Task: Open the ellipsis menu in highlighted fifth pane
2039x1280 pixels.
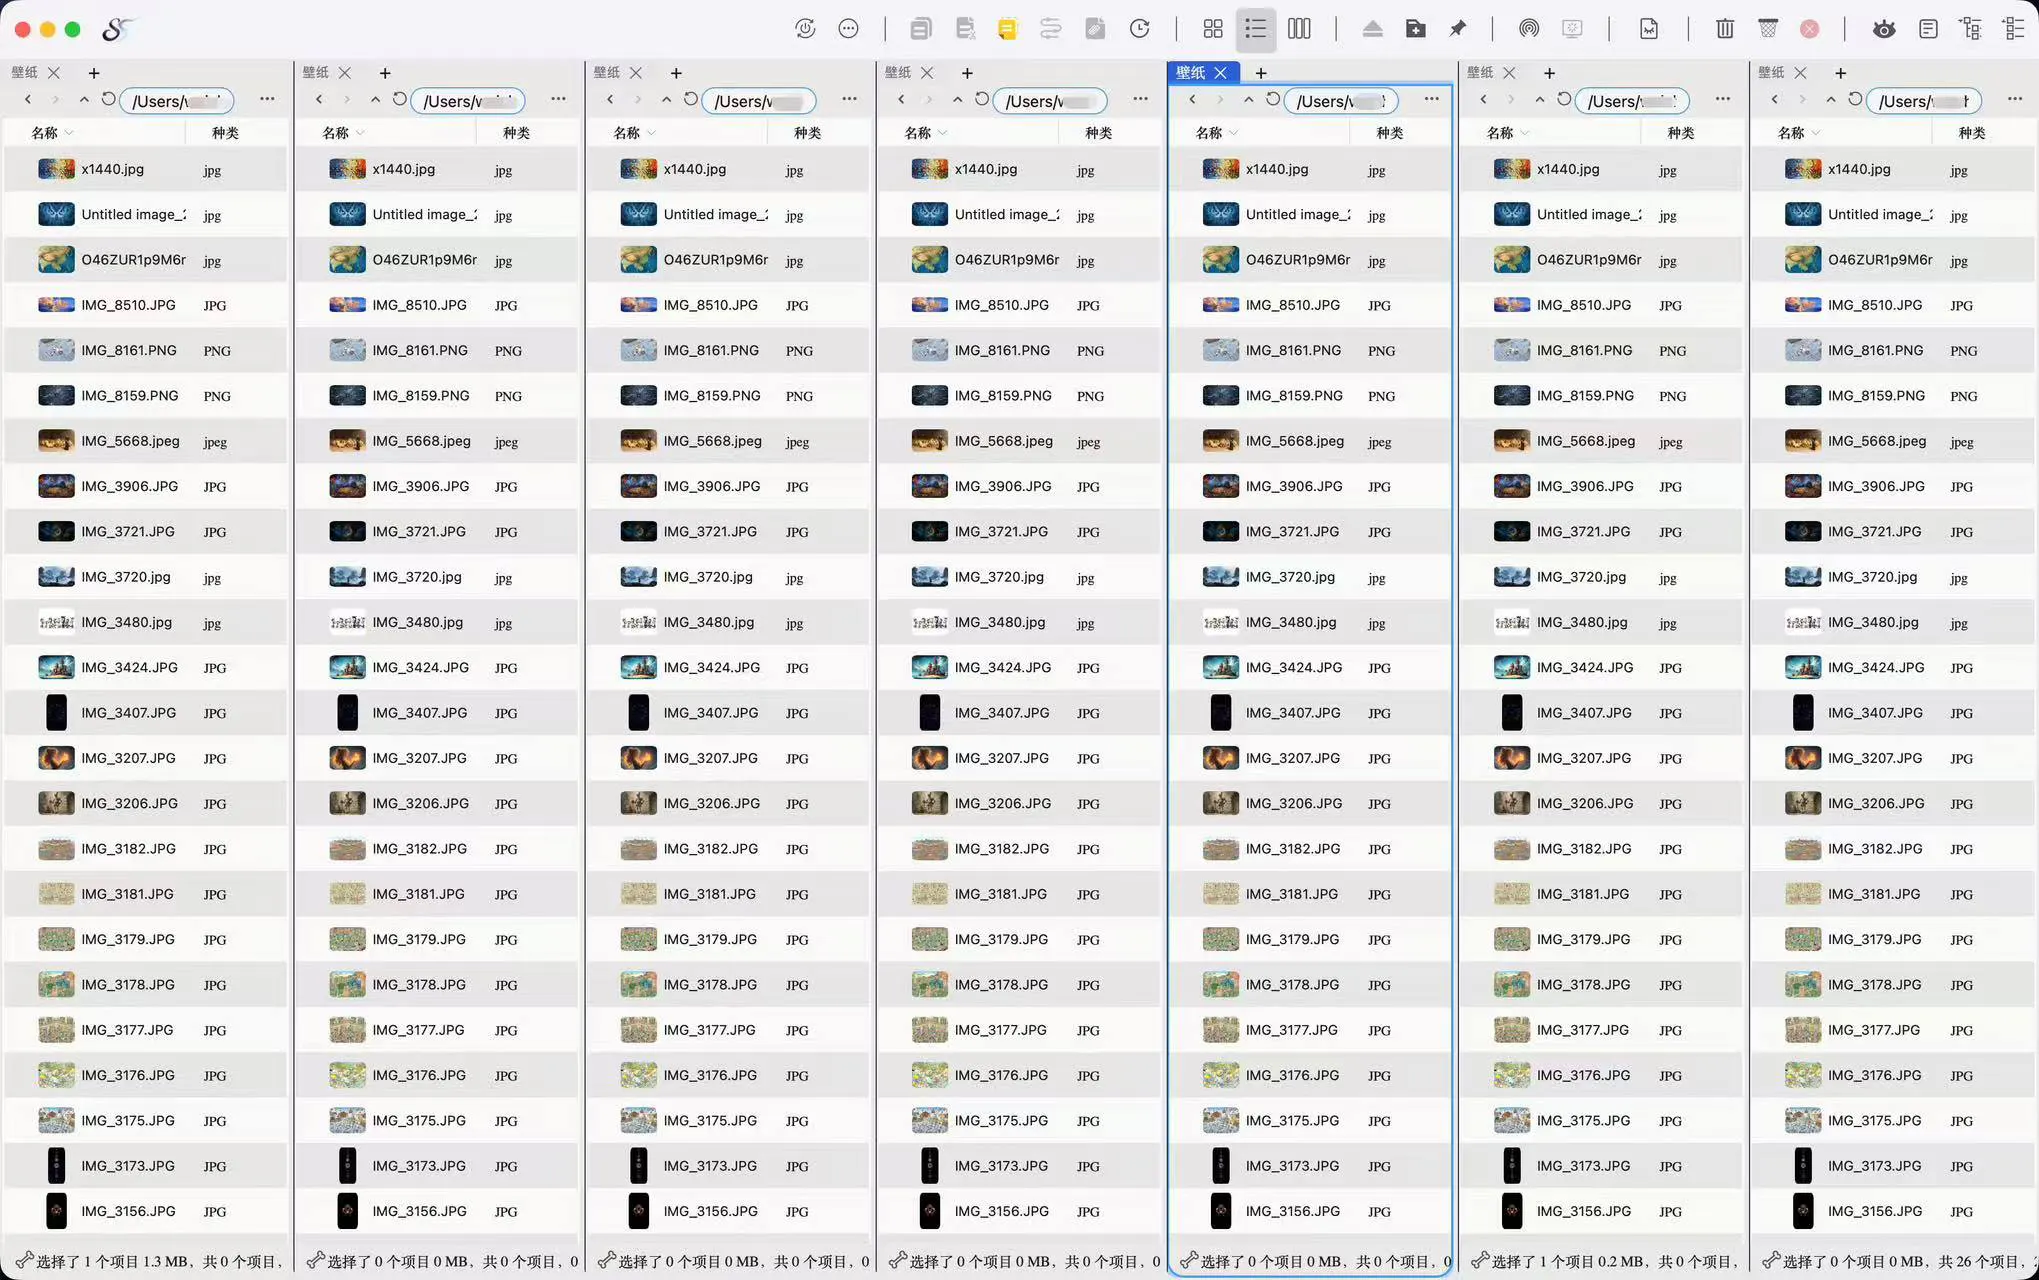Action: pos(1432,99)
